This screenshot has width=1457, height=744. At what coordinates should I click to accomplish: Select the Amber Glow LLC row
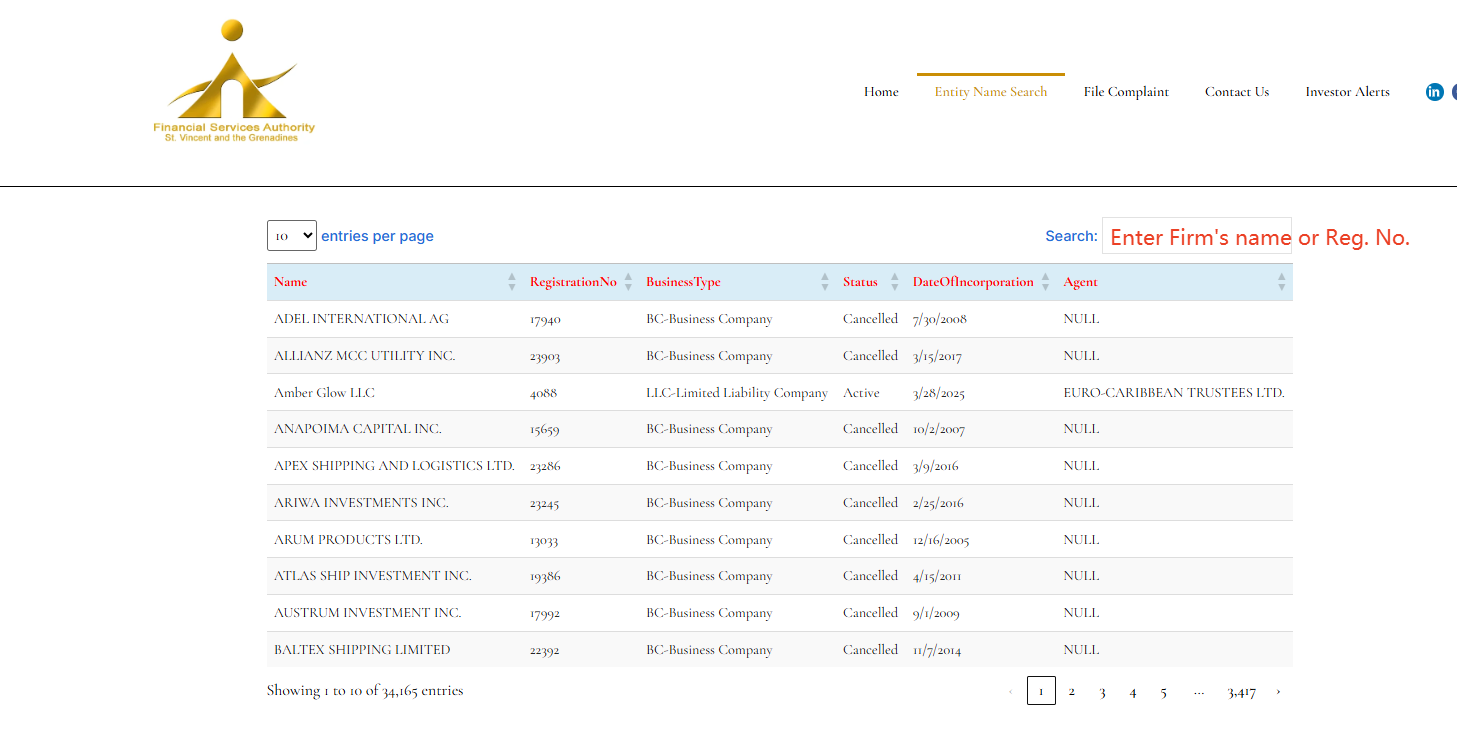pyautogui.click(x=325, y=393)
